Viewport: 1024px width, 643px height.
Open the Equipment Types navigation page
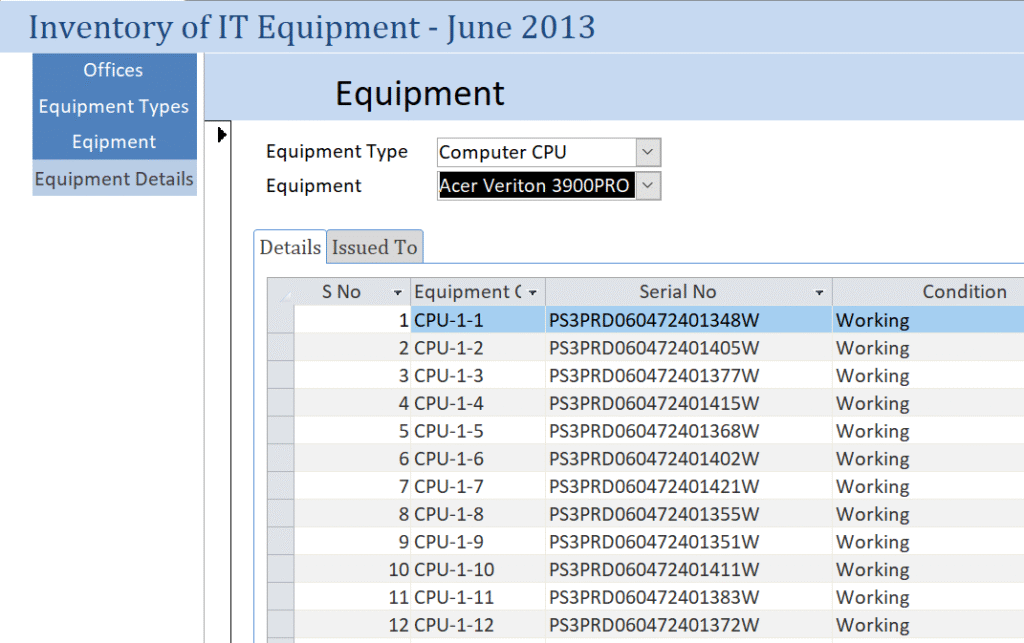click(x=113, y=106)
